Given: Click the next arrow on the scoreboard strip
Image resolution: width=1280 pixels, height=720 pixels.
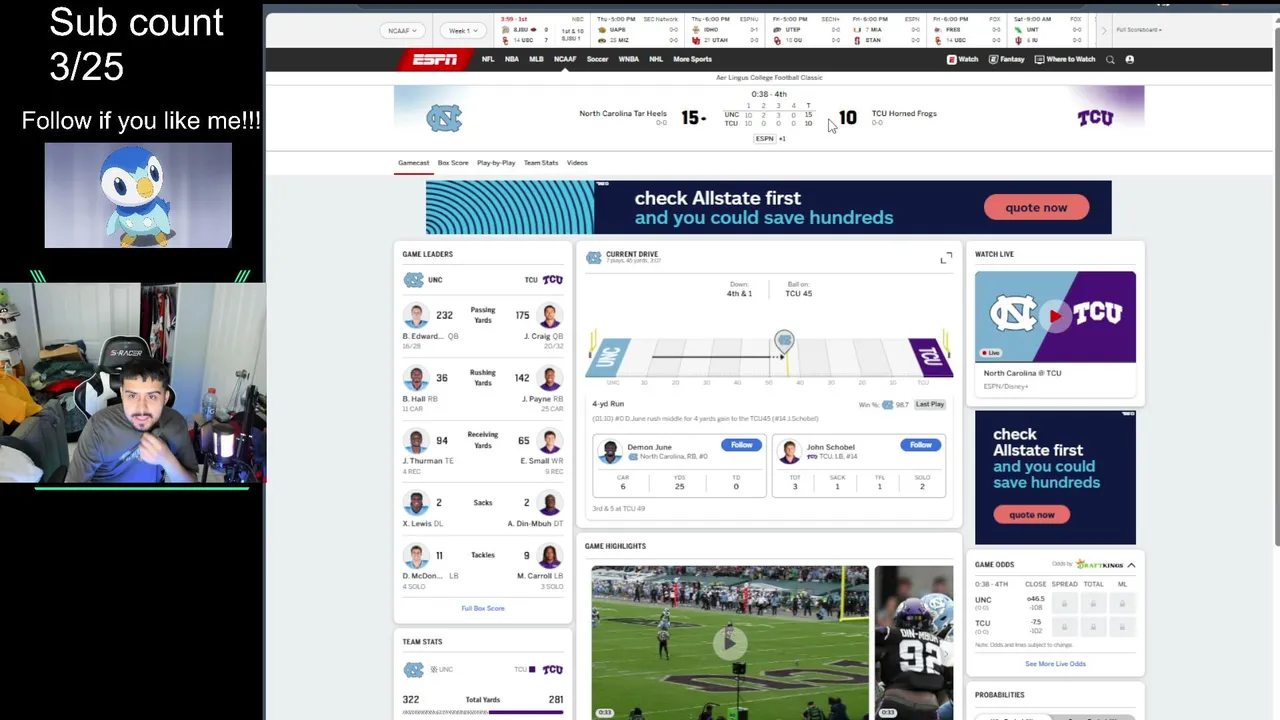Looking at the screenshot, I should (x=1103, y=31).
